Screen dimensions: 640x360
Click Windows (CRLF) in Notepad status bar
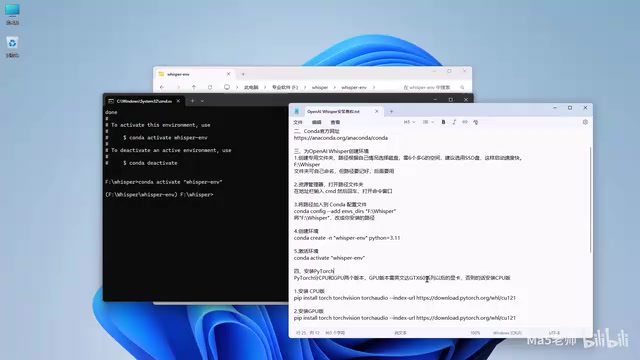click(507, 333)
